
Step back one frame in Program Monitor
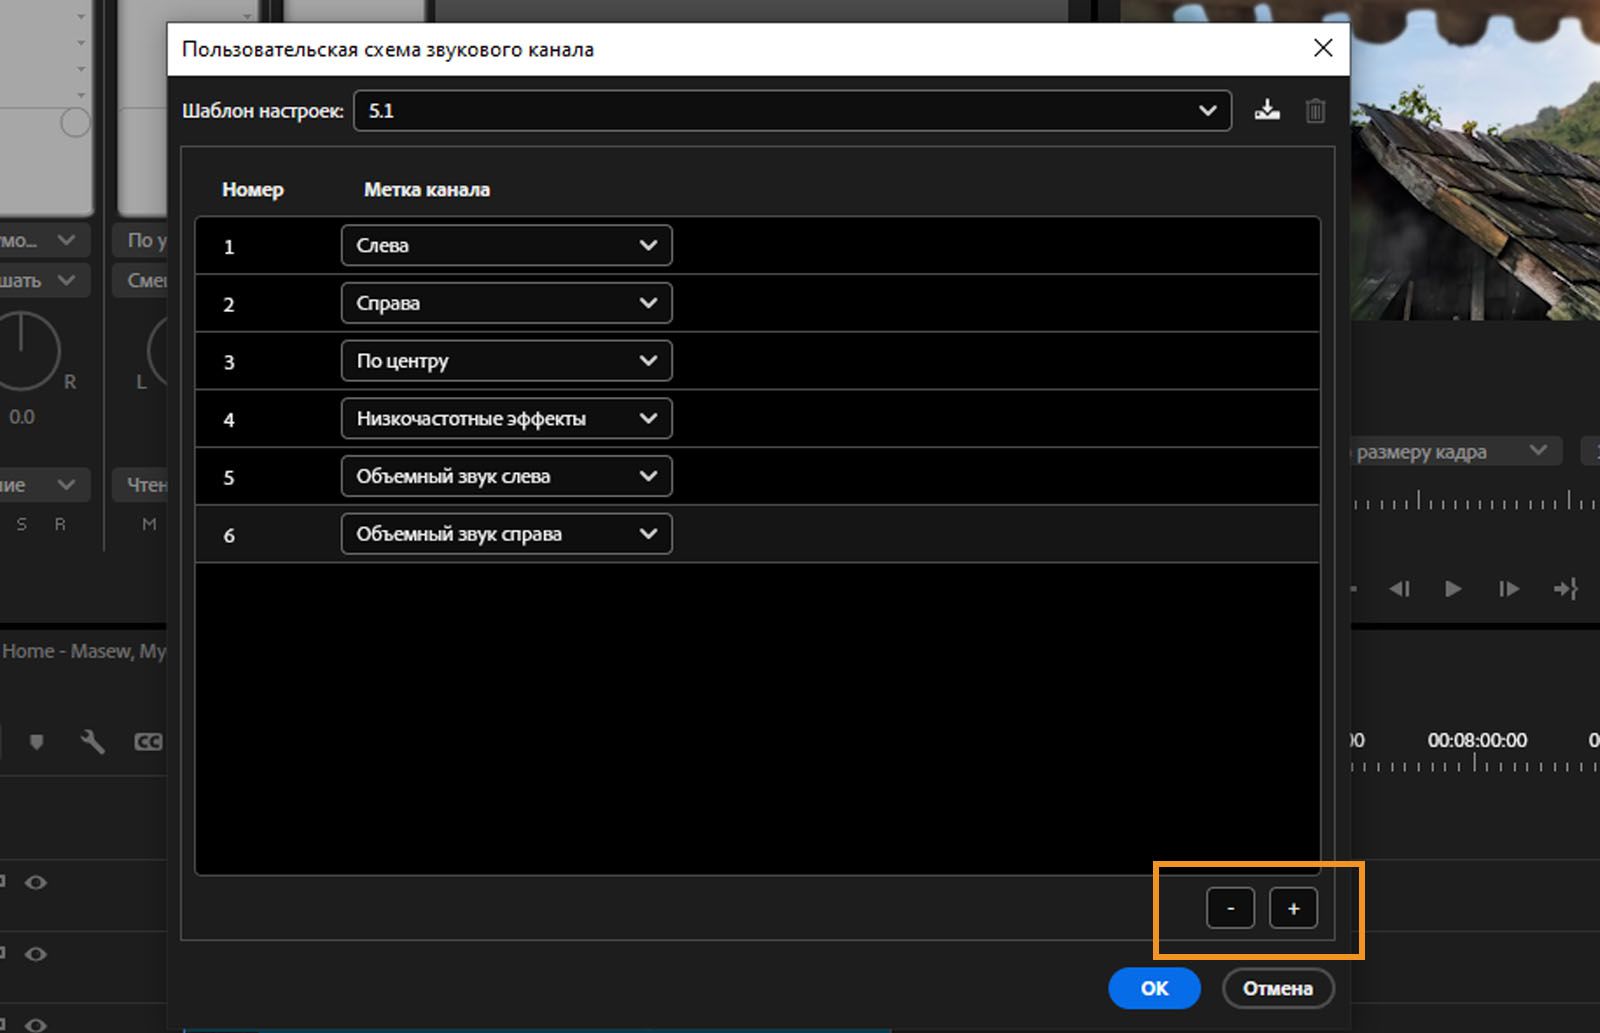click(1399, 589)
